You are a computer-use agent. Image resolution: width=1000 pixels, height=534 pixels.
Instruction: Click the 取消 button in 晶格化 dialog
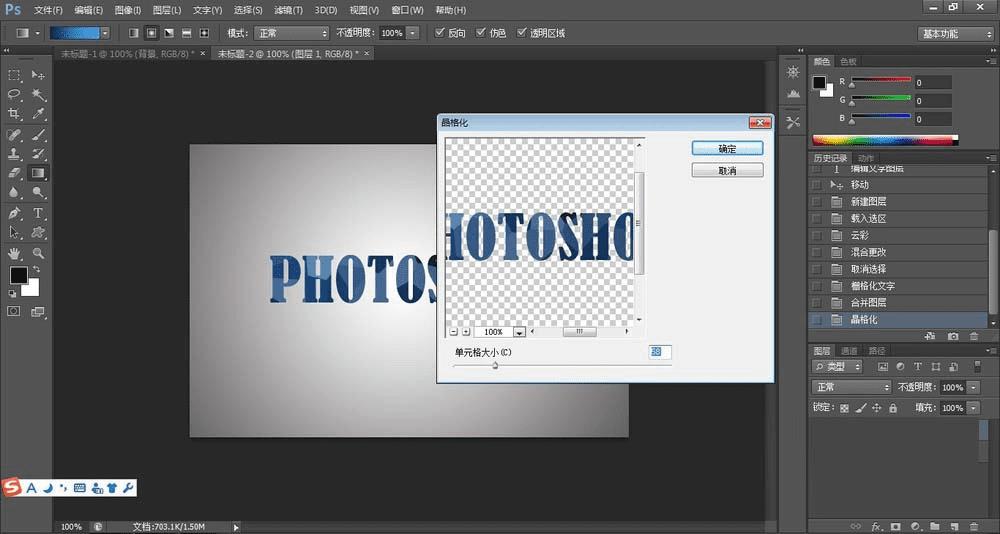point(727,171)
